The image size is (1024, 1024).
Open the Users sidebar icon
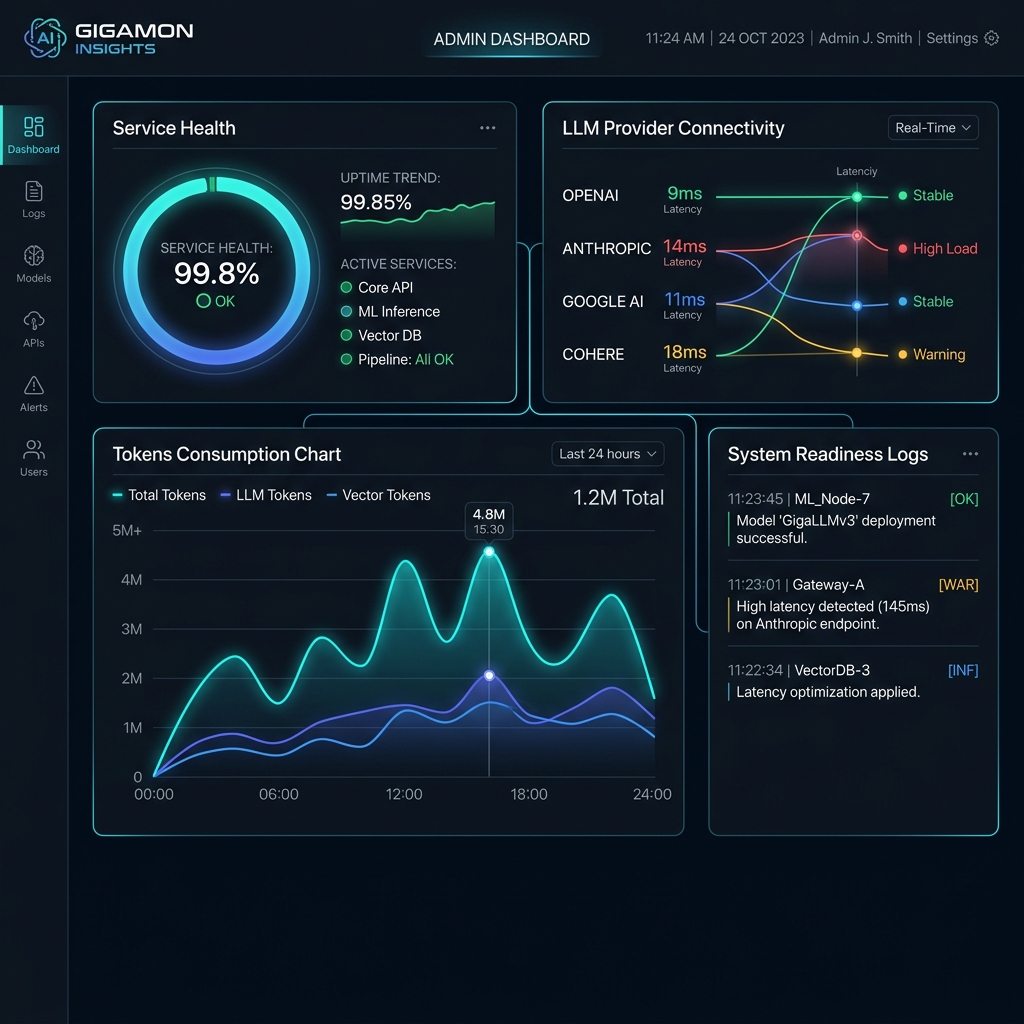33,449
